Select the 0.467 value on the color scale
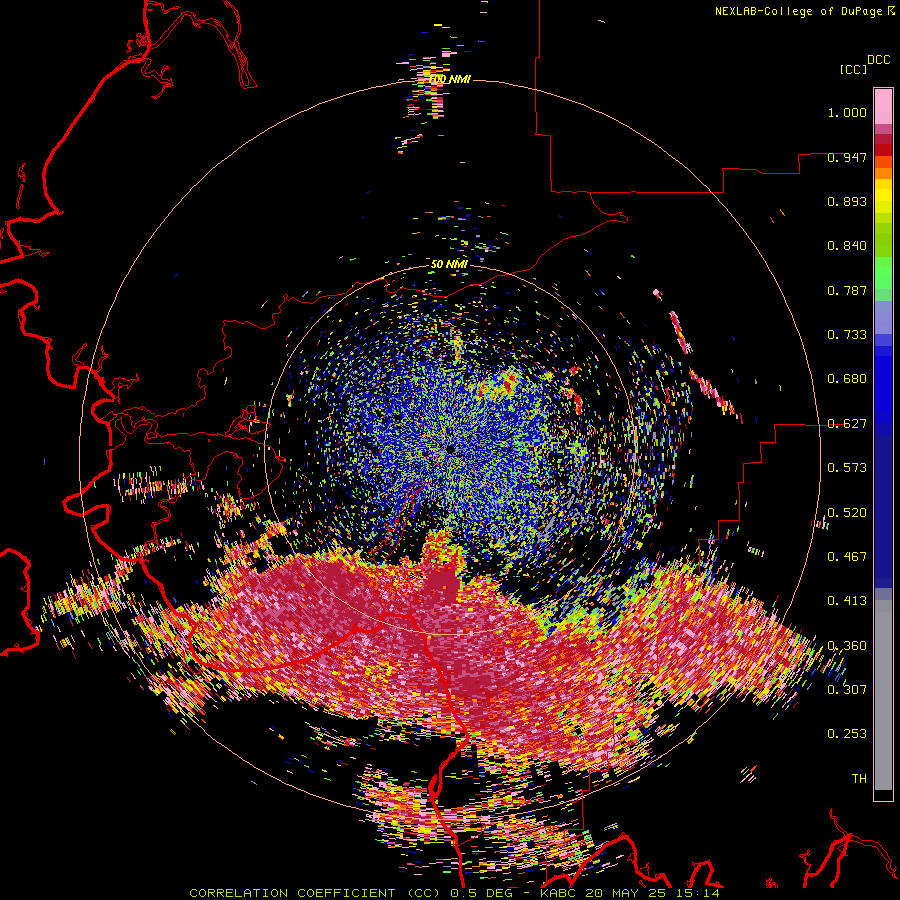This screenshot has width=900, height=900. tap(847, 556)
